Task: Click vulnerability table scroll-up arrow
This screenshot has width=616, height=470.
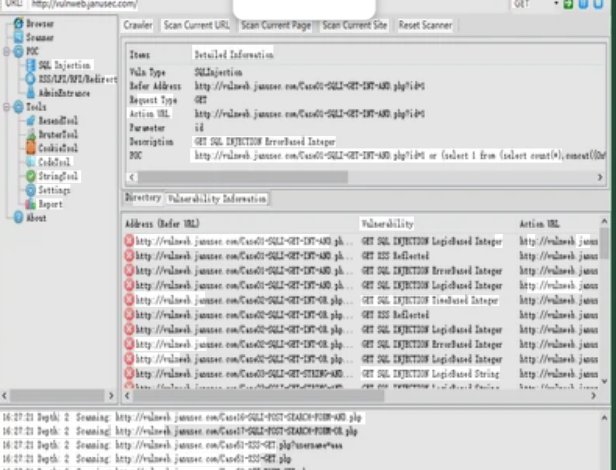Action: coord(604,221)
